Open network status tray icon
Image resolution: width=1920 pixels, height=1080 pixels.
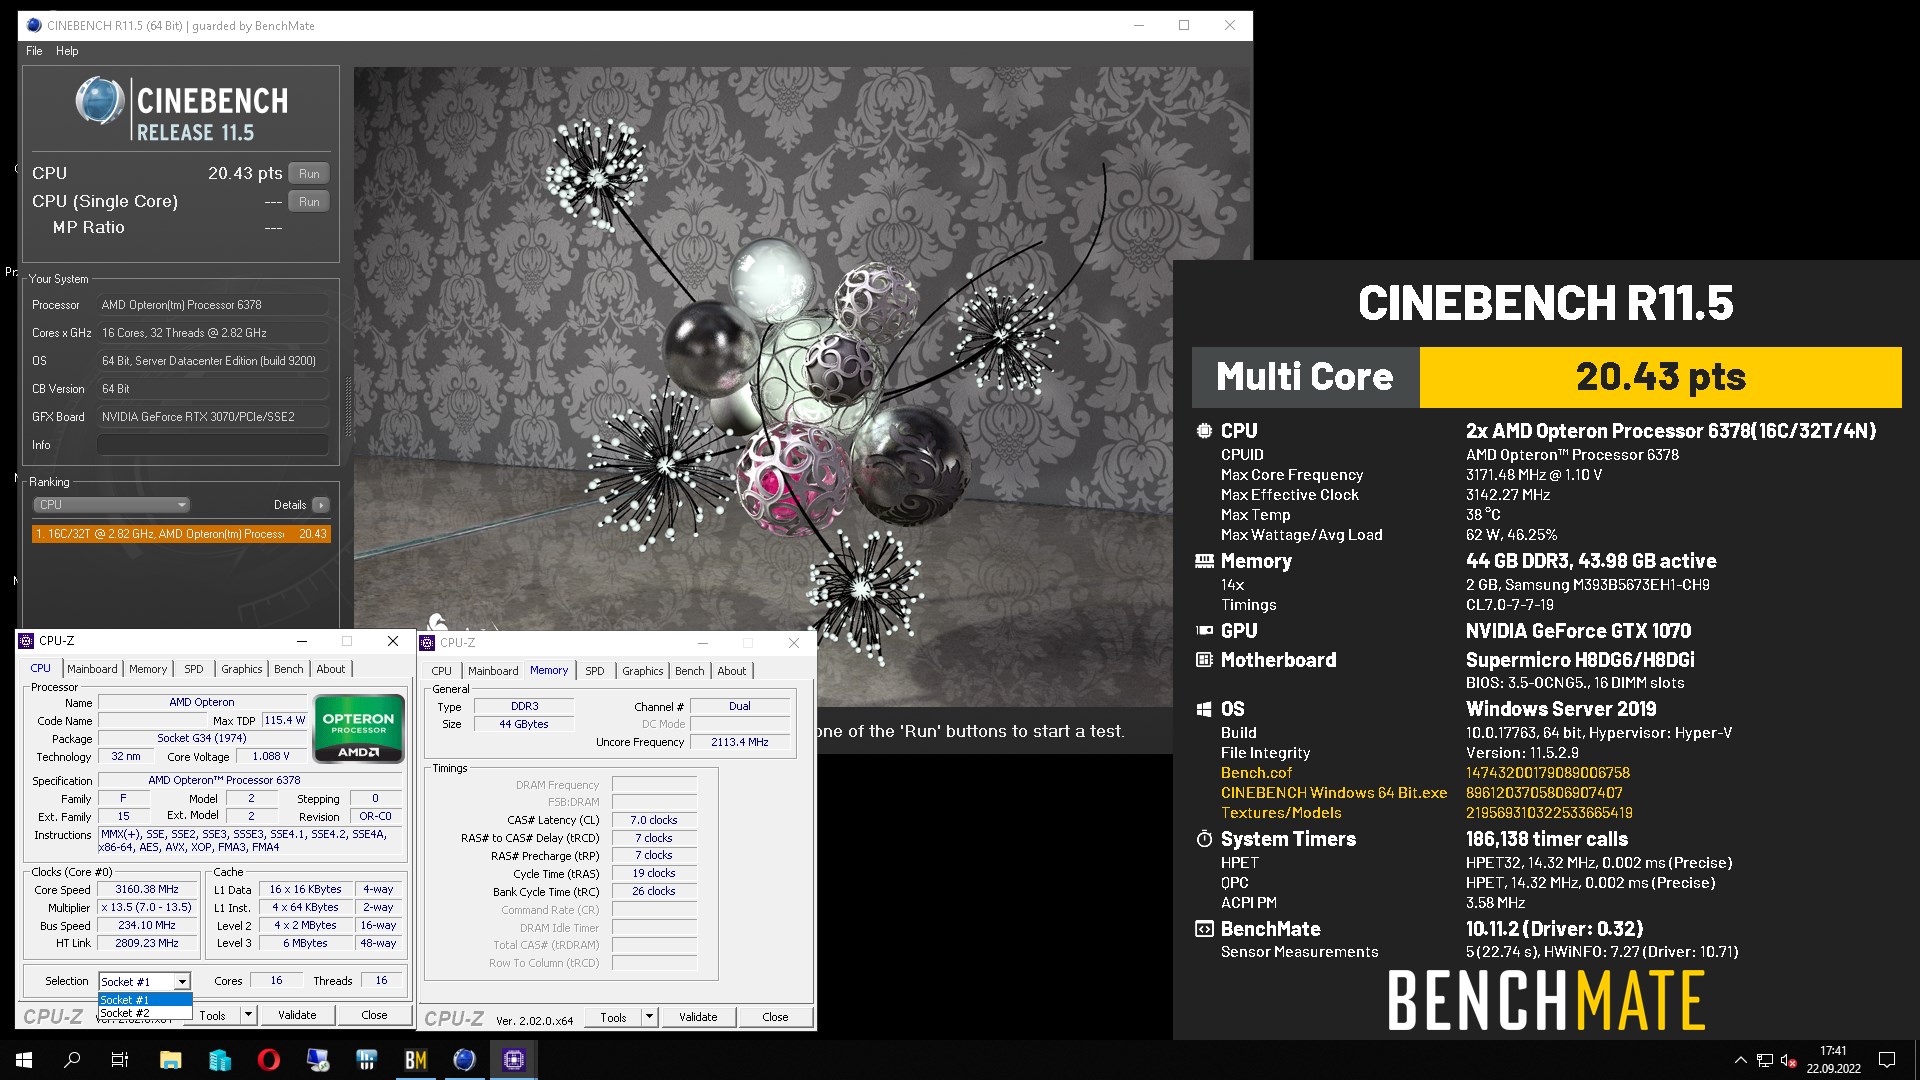pyautogui.click(x=1765, y=1060)
